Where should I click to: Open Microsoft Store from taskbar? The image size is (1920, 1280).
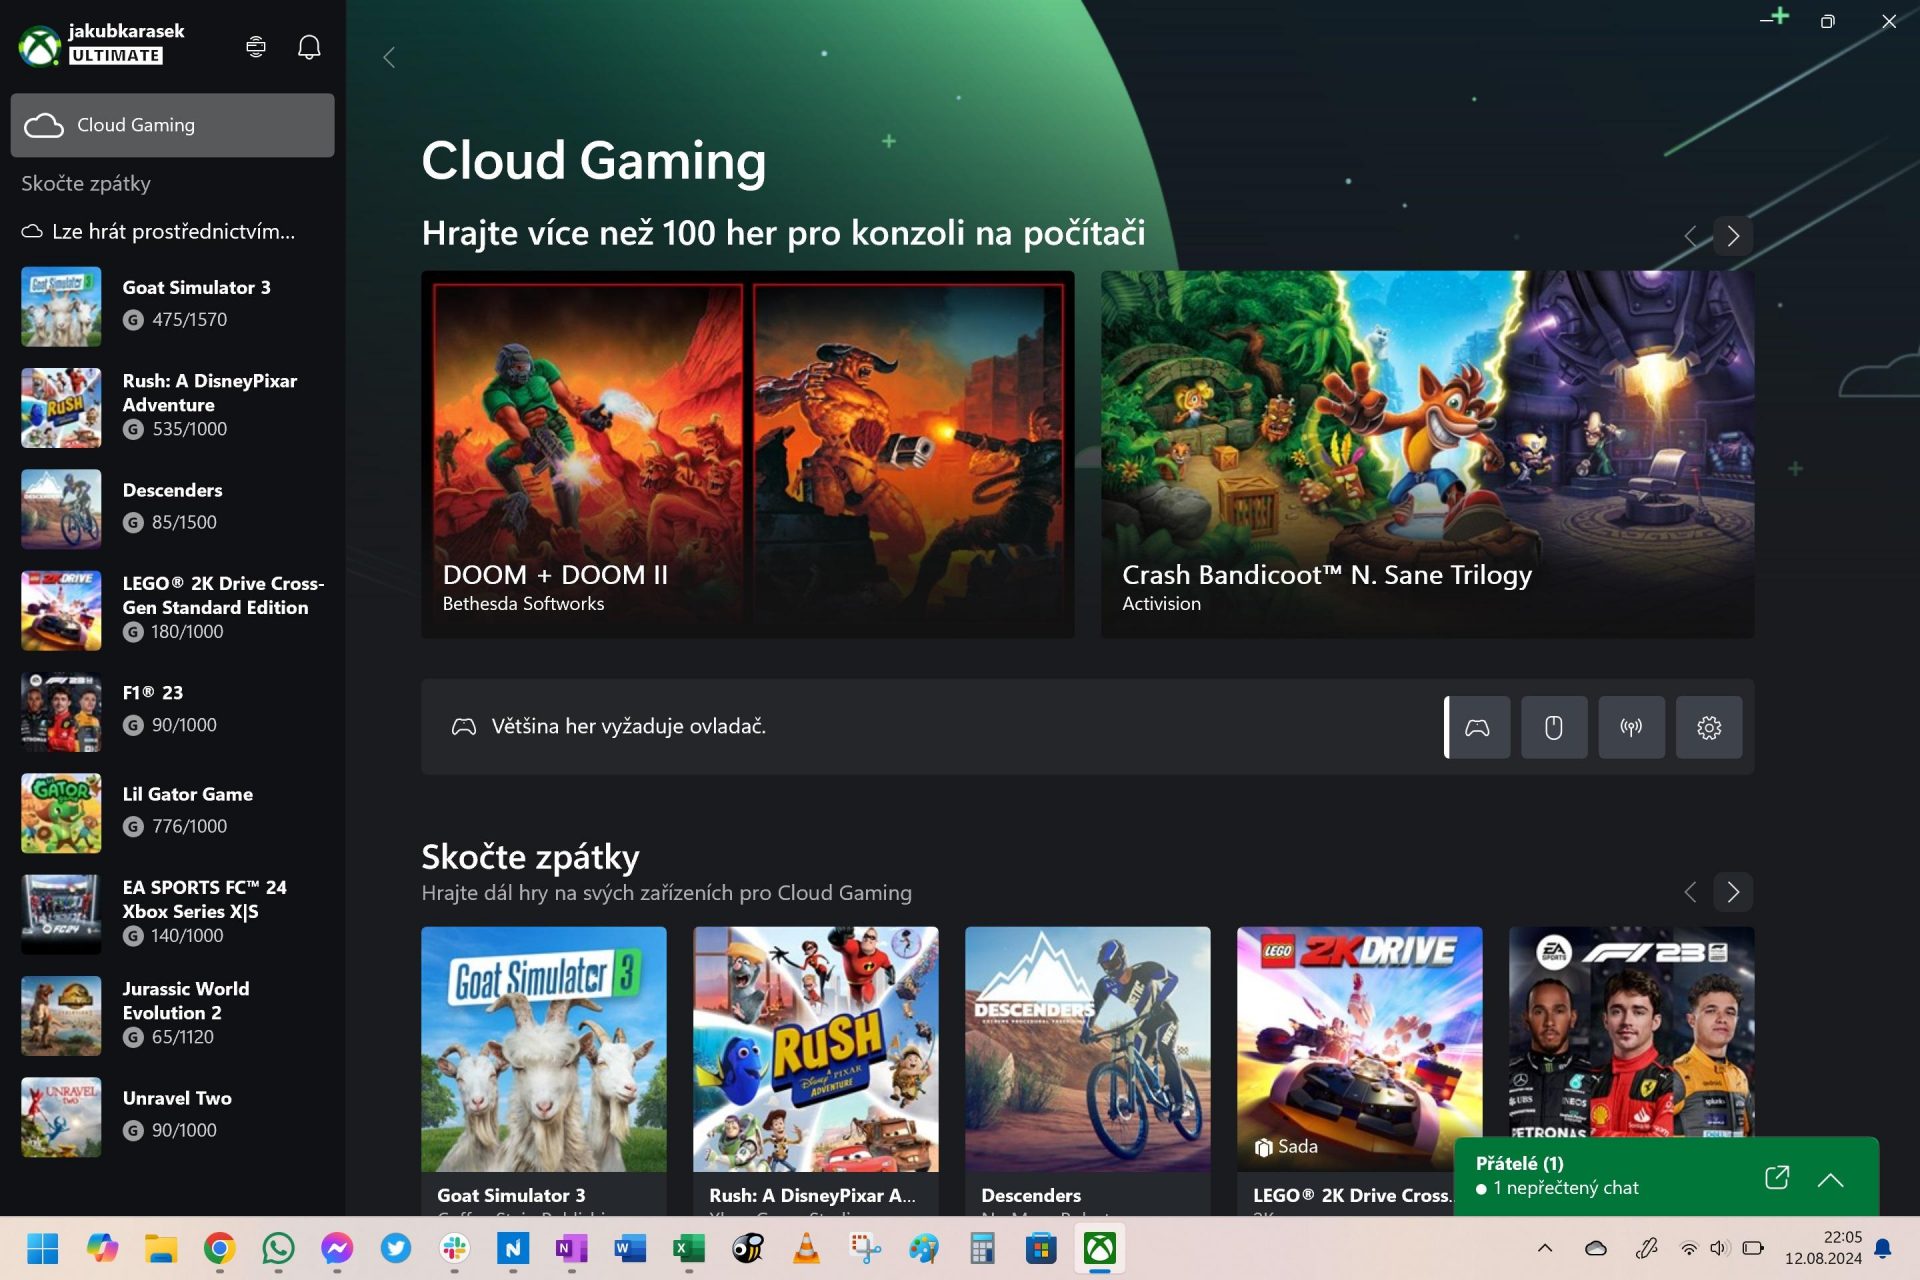coord(1041,1248)
